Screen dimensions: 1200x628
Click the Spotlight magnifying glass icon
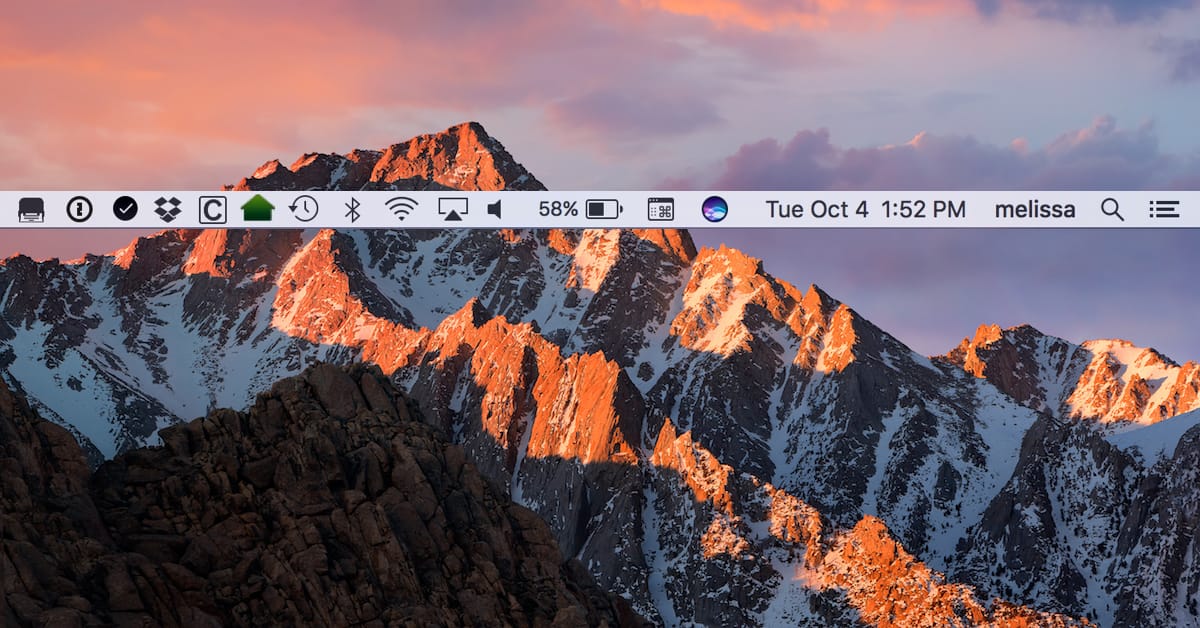(x=1112, y=209)
